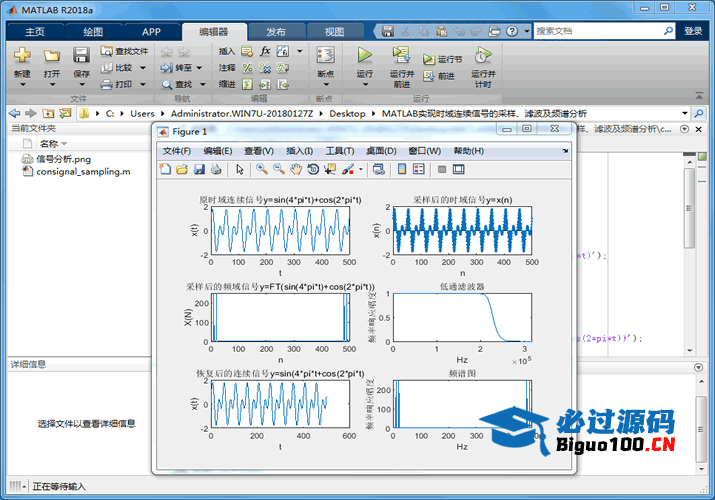715x500 pixels.
Task: Activate the Zoom Out tool in Figure 1
Action: (x=279, y=170)
